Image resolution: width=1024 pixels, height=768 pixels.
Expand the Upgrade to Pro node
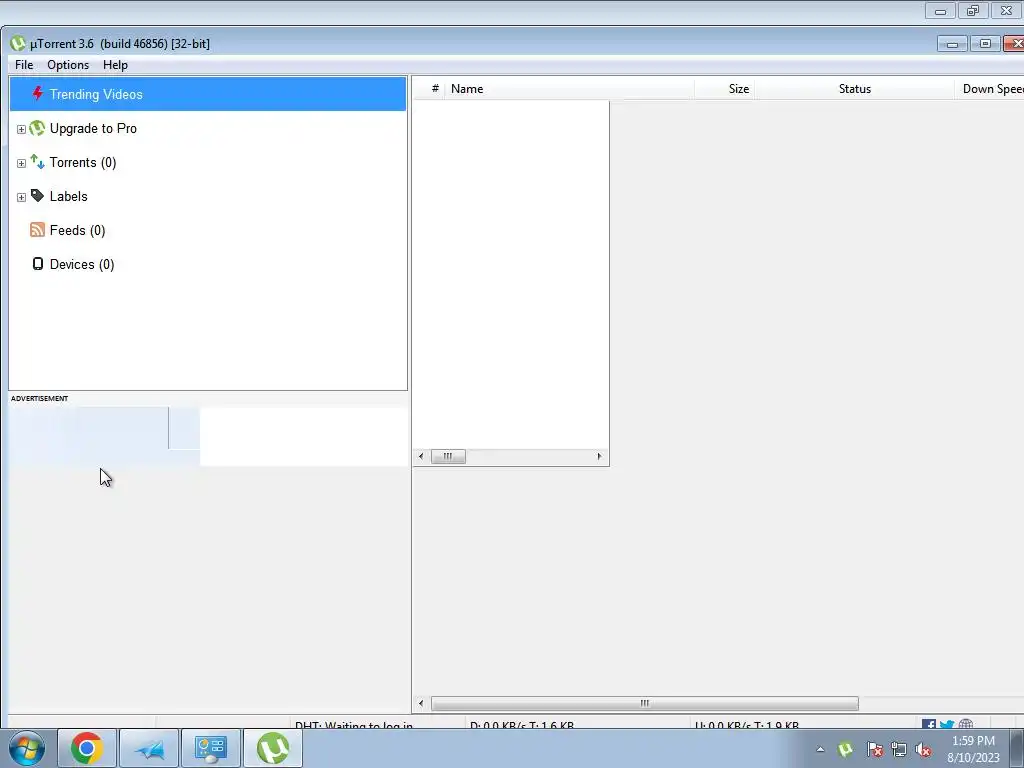point(21,129)
